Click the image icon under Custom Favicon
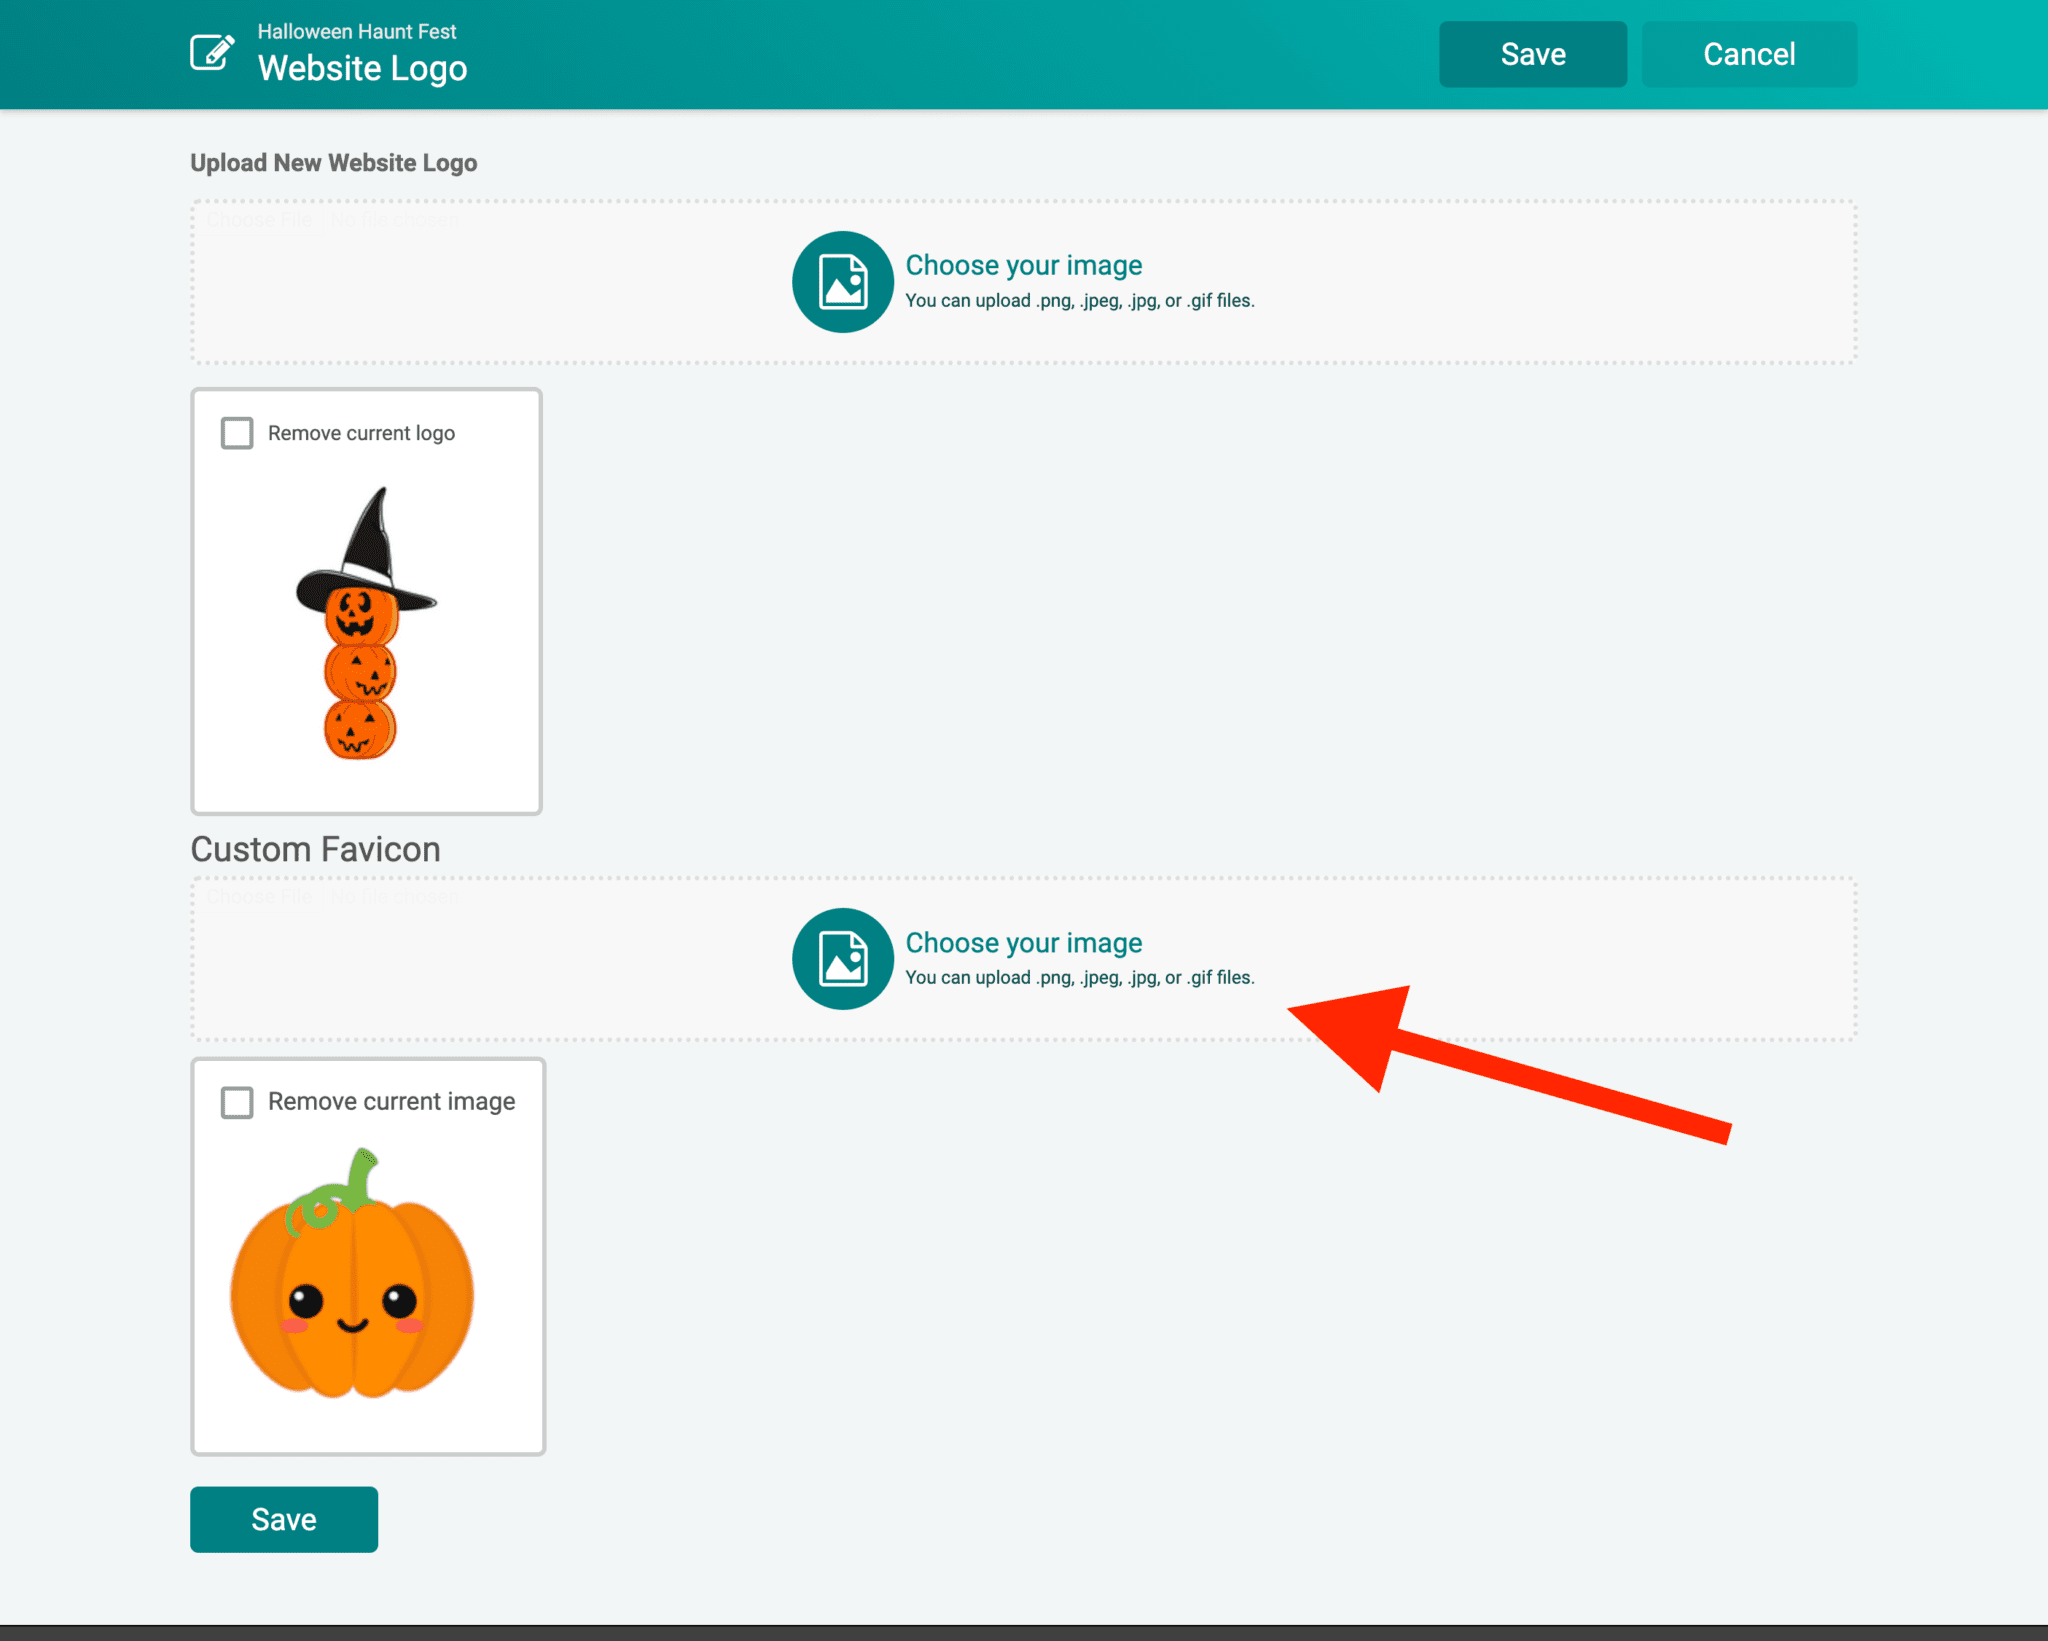Viewport: 2048px width, 1641px height. (842, 959)
